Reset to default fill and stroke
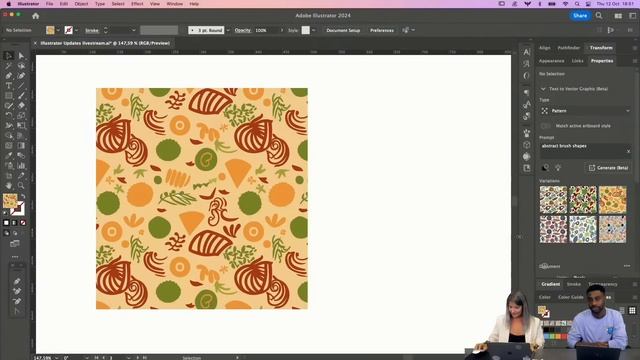640x360 pixels. pos(6,213)
